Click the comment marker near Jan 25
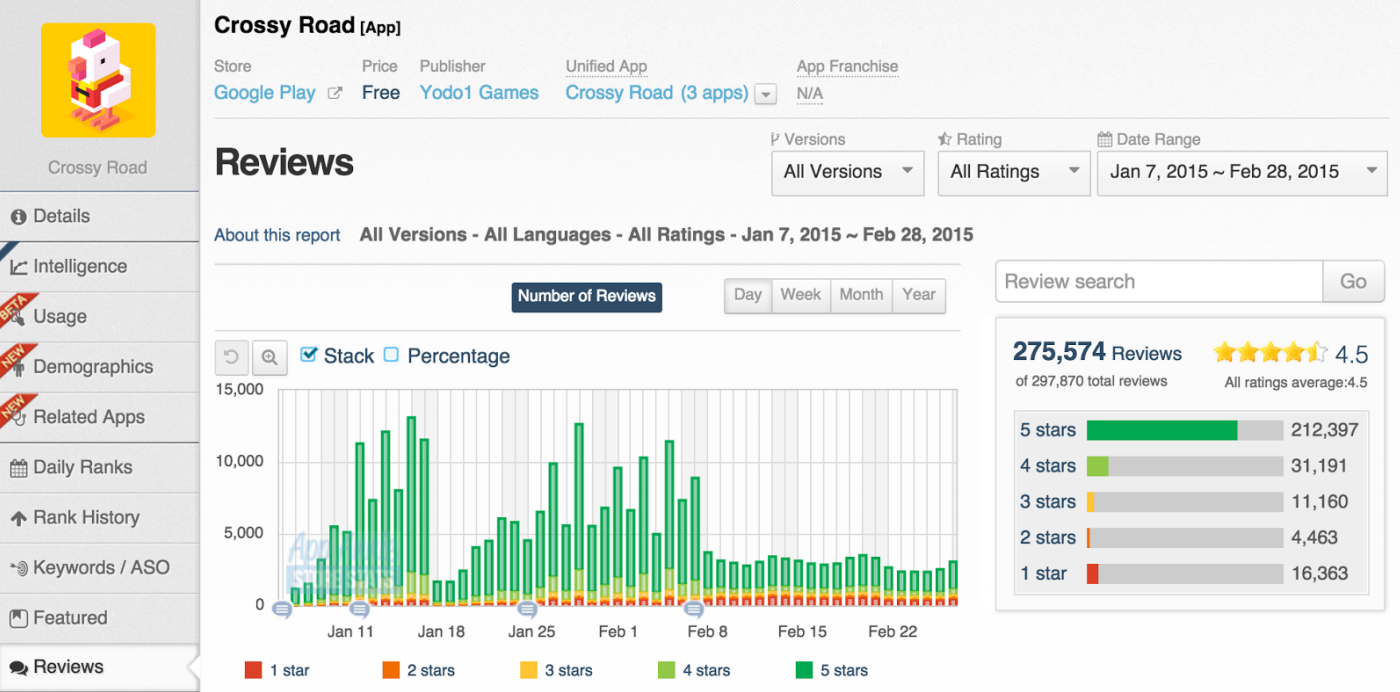The width and height of the screenshot is (1400, 692). click(x=527, y=608)
